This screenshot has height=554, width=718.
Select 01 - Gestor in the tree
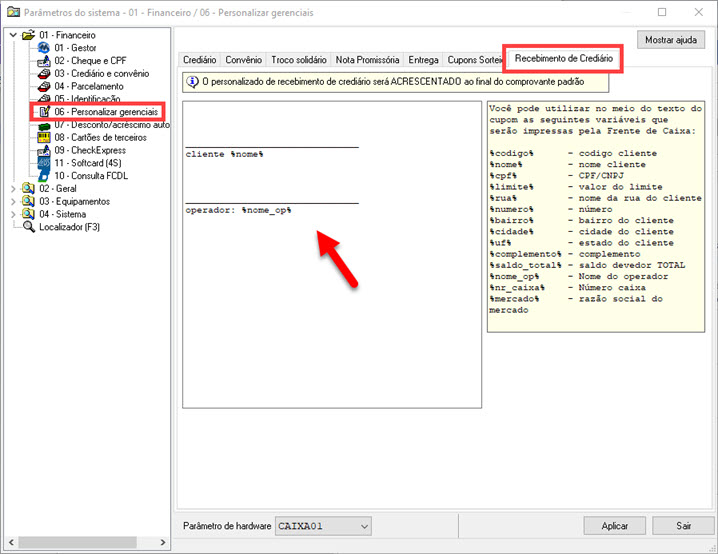76,48
